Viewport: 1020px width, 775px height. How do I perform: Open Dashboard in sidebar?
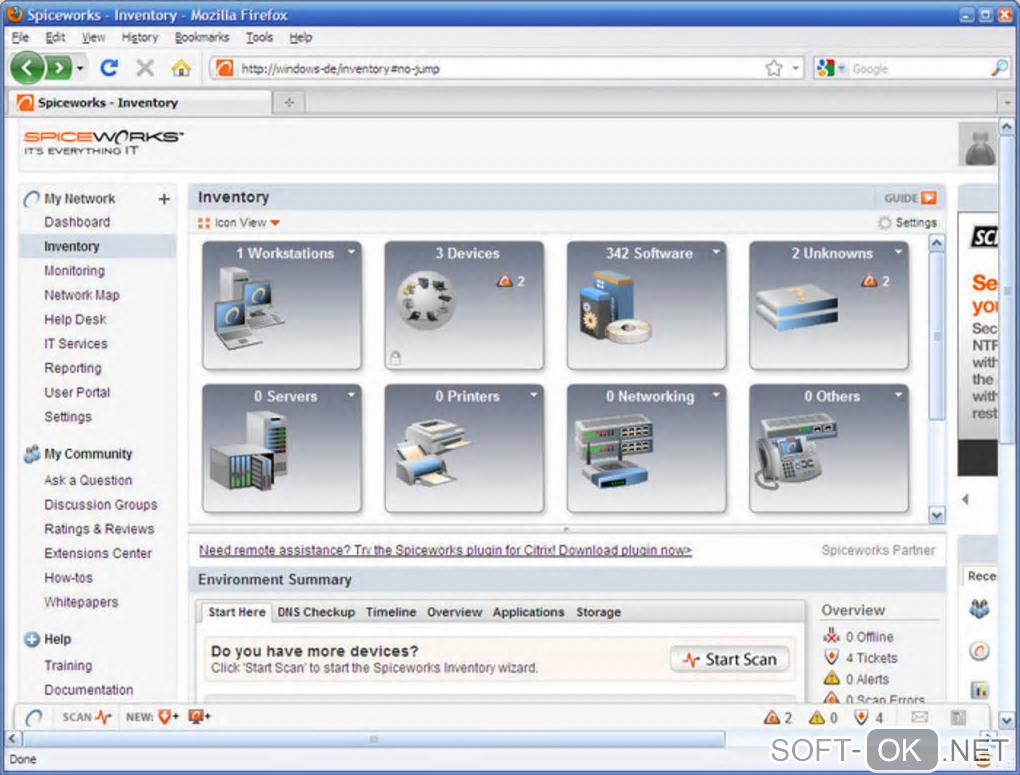(x=77, y=222)
